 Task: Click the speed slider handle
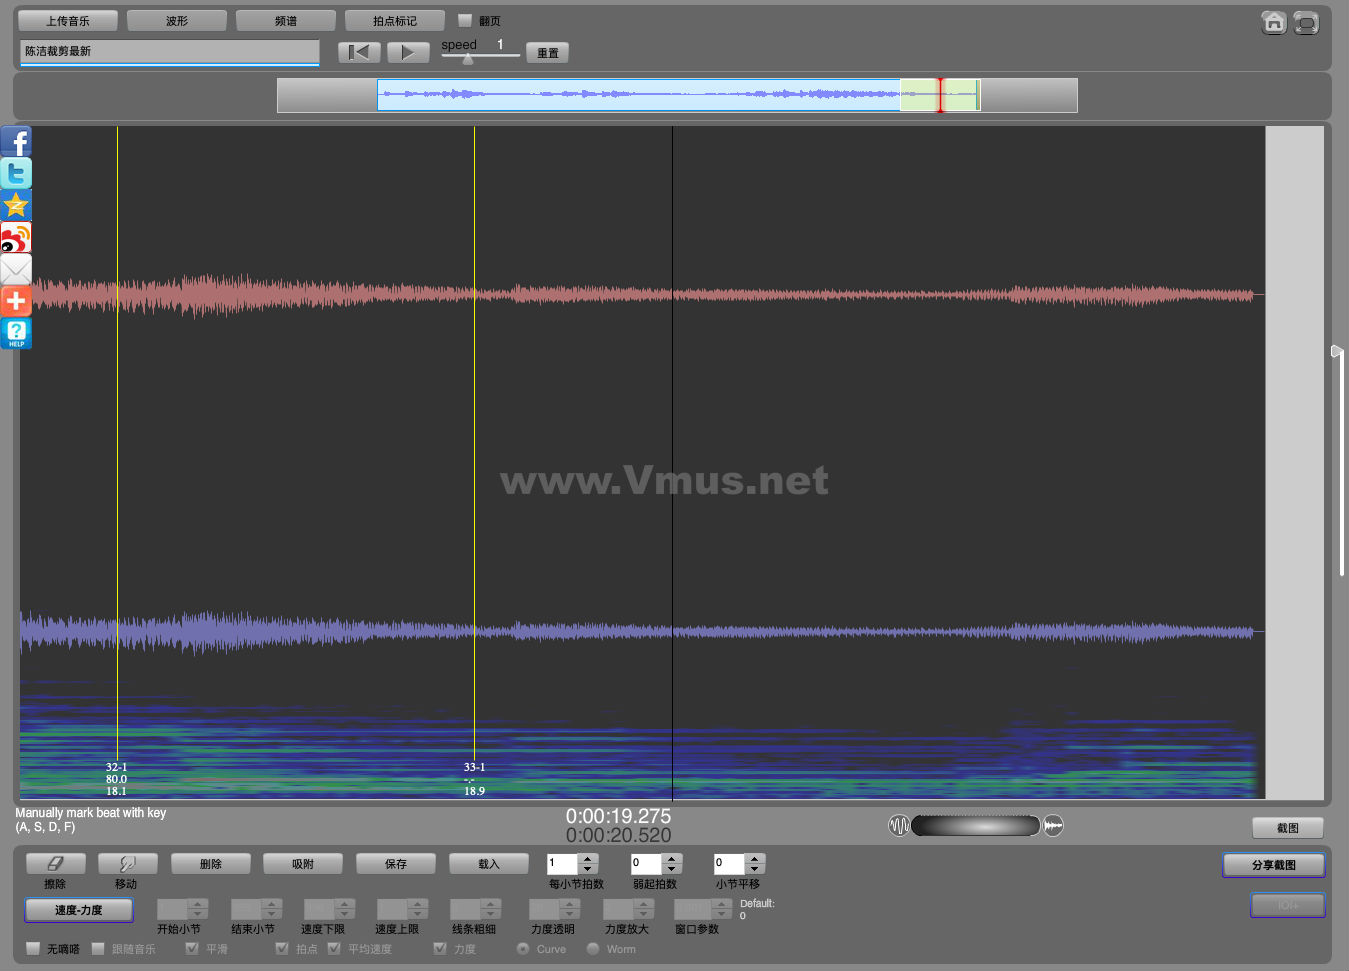click(468, 59)
